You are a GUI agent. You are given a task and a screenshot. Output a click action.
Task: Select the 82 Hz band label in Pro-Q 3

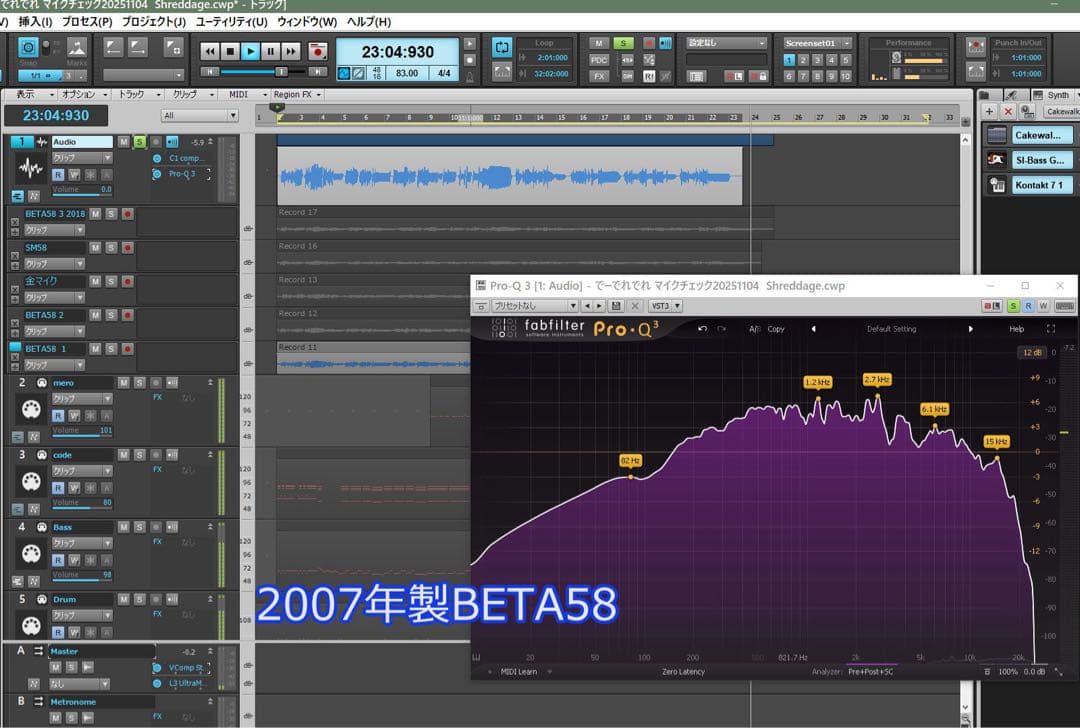click(630, 460)
